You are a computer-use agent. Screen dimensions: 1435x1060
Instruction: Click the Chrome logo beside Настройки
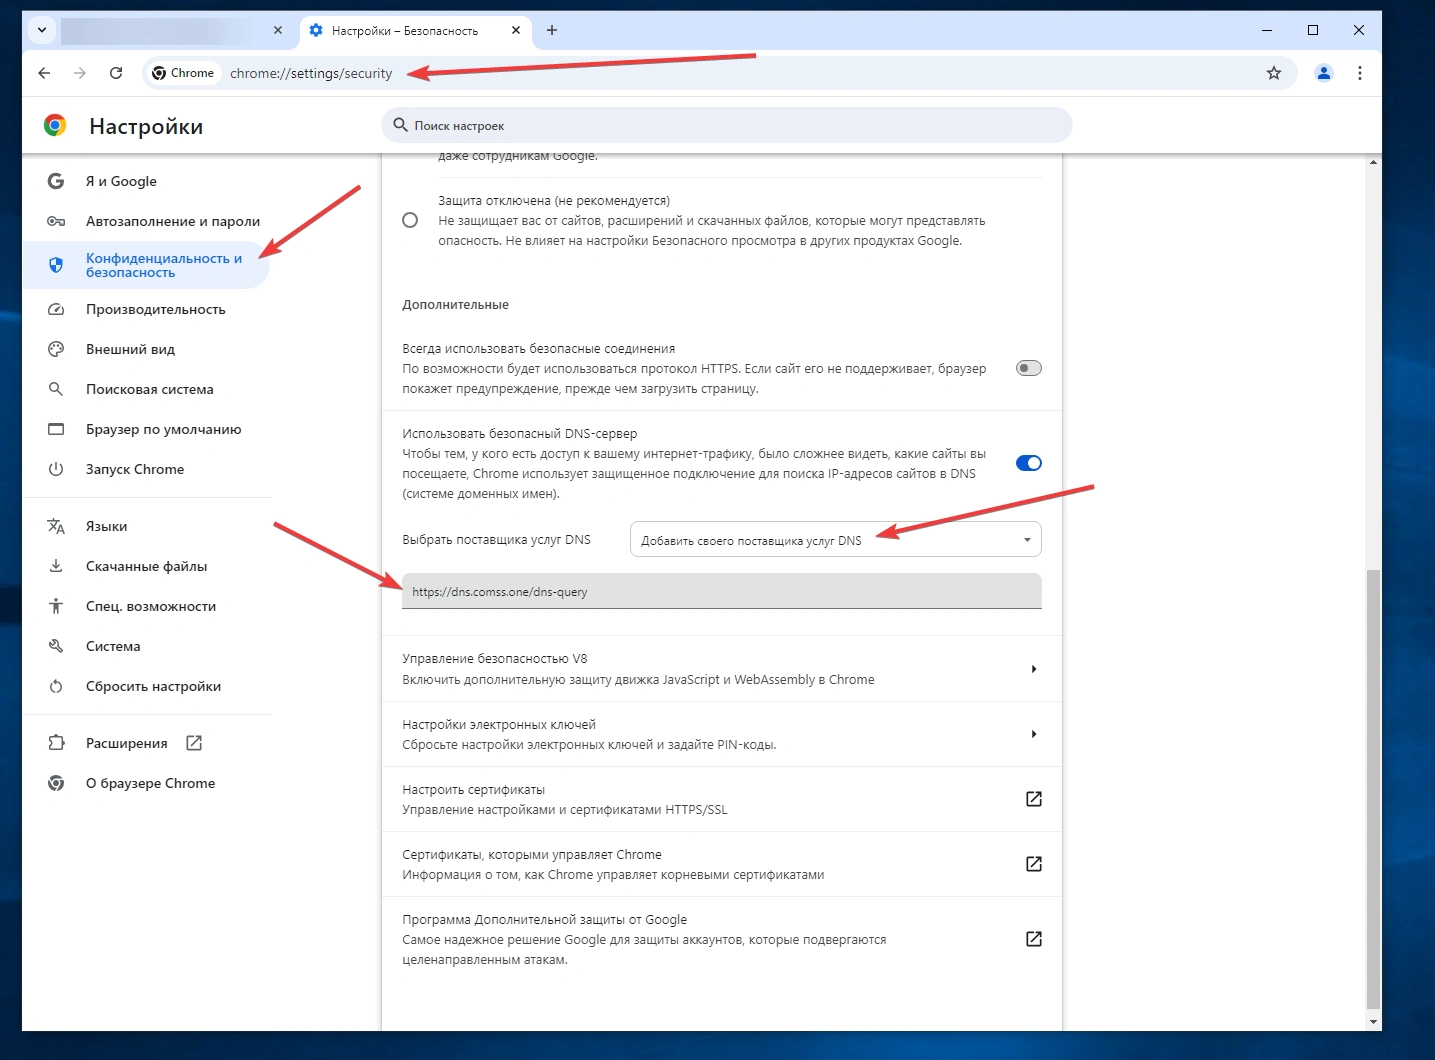pyautogui.click(x=55, y=125)
